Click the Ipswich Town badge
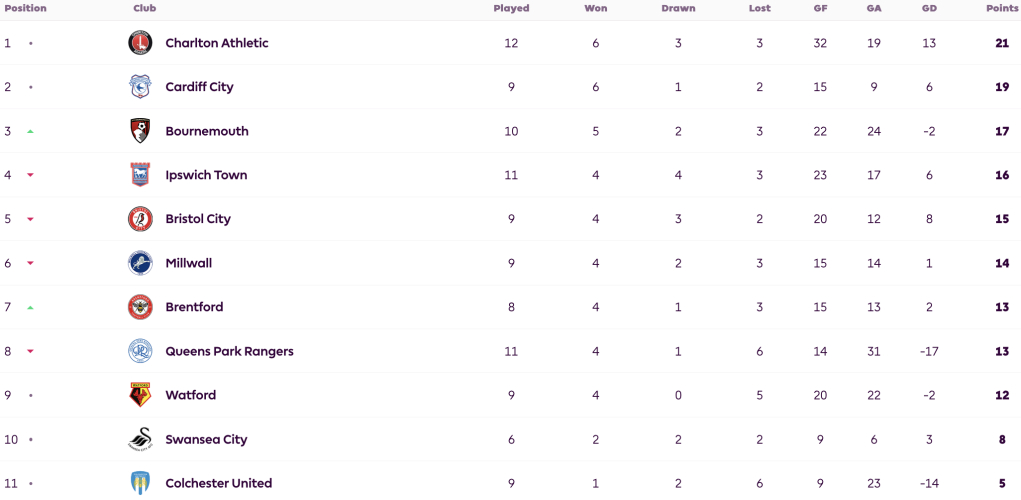 [140, 175]
